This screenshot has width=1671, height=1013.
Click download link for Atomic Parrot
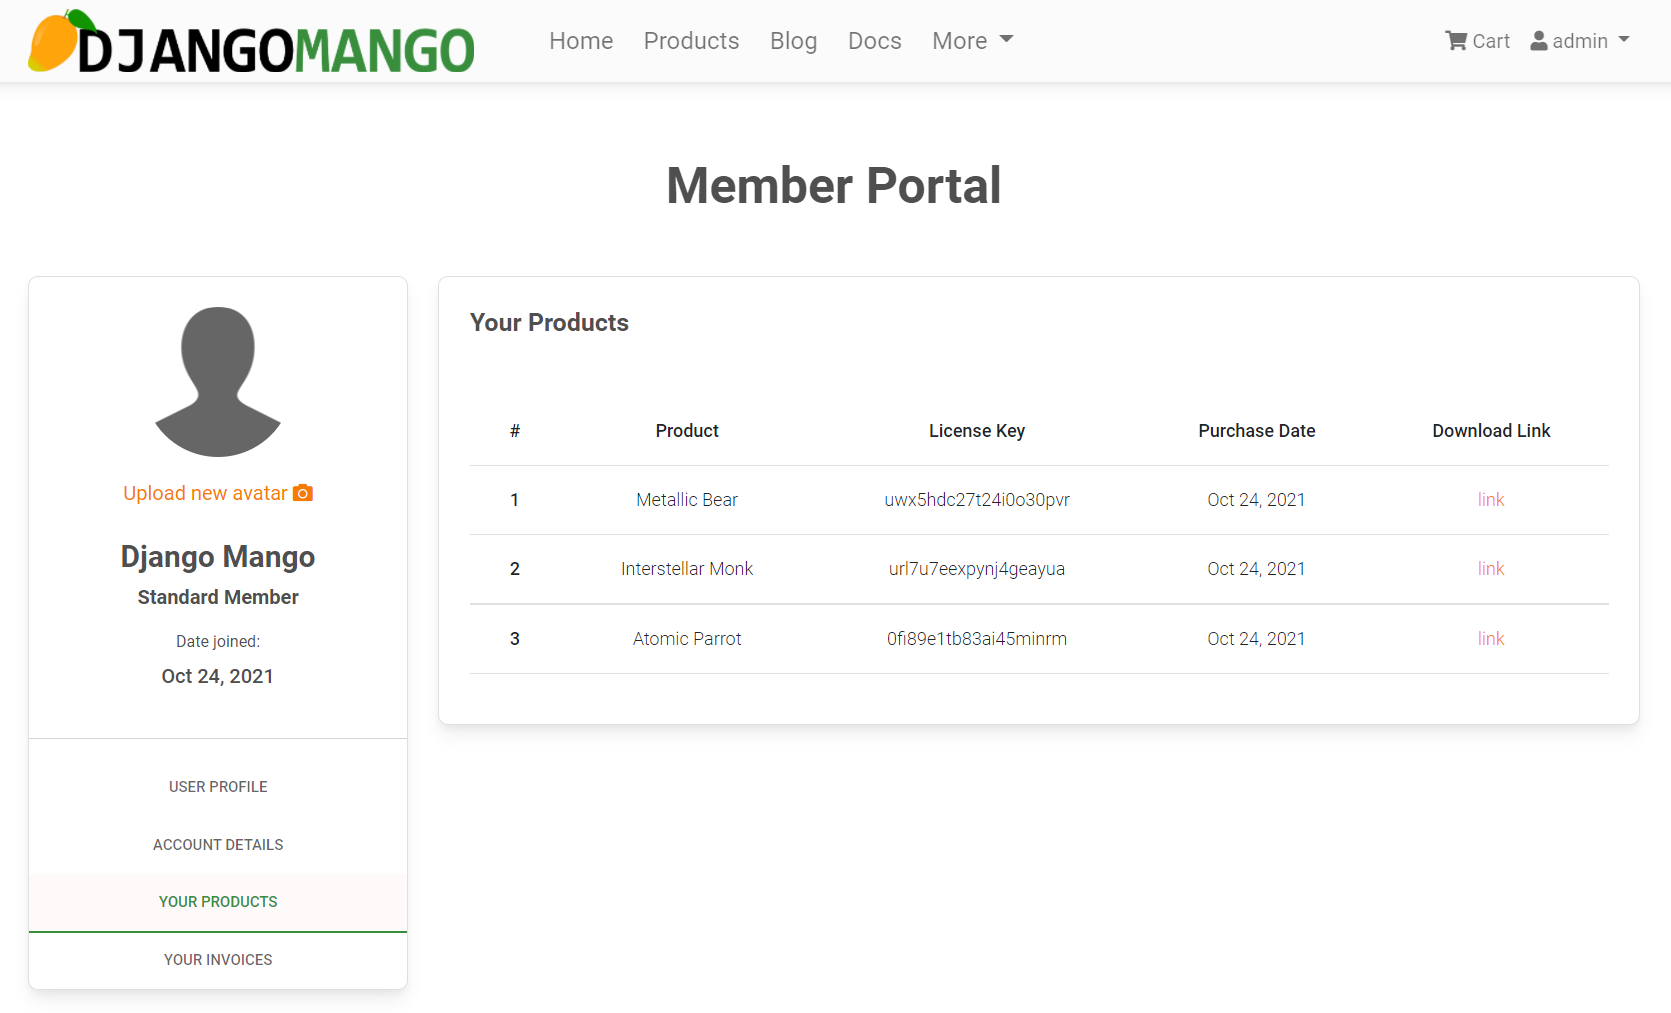1491,639
